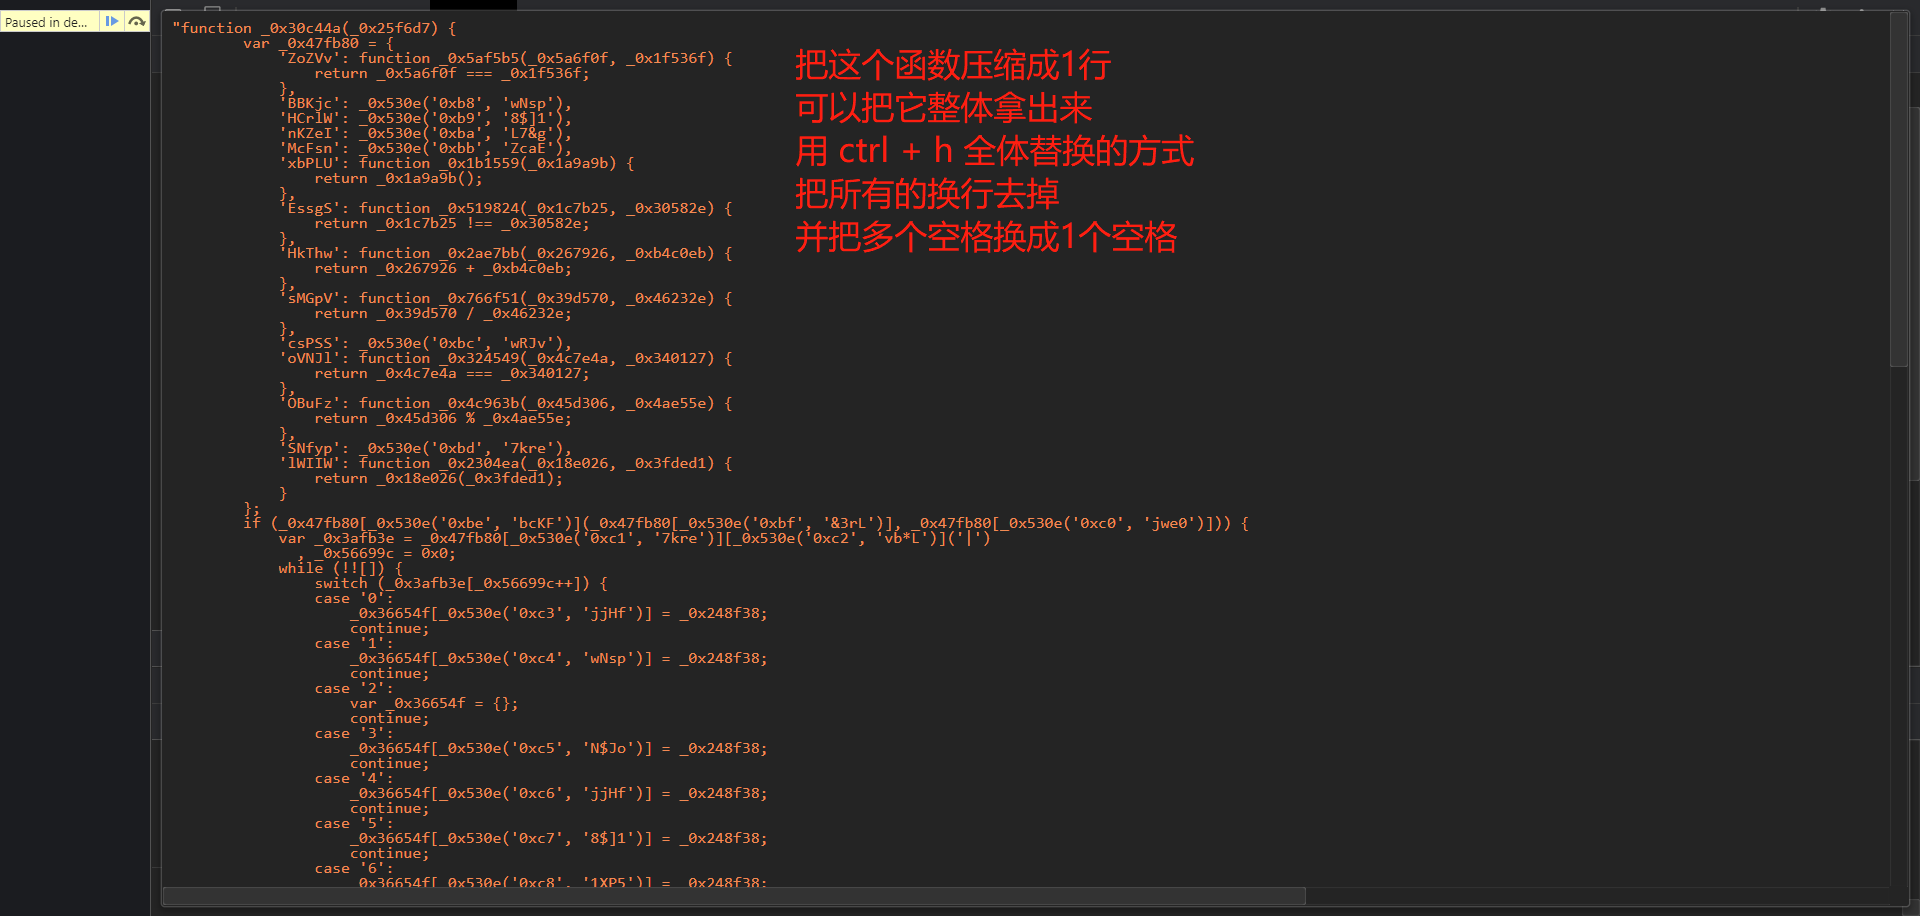Click the continue statement under case '1'
Screen dimensions: 1920x916
(x=388, y=673)
